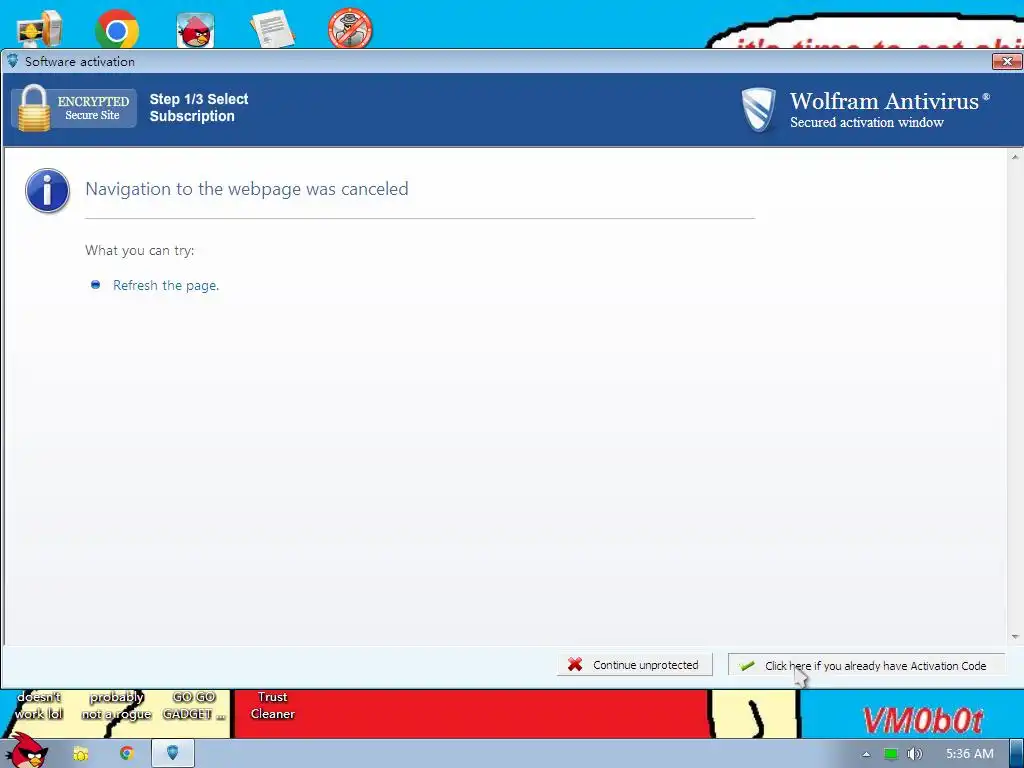Open the red prohibited-spy desktop icon
The image size is (1024, 768).
coord(350,29)
